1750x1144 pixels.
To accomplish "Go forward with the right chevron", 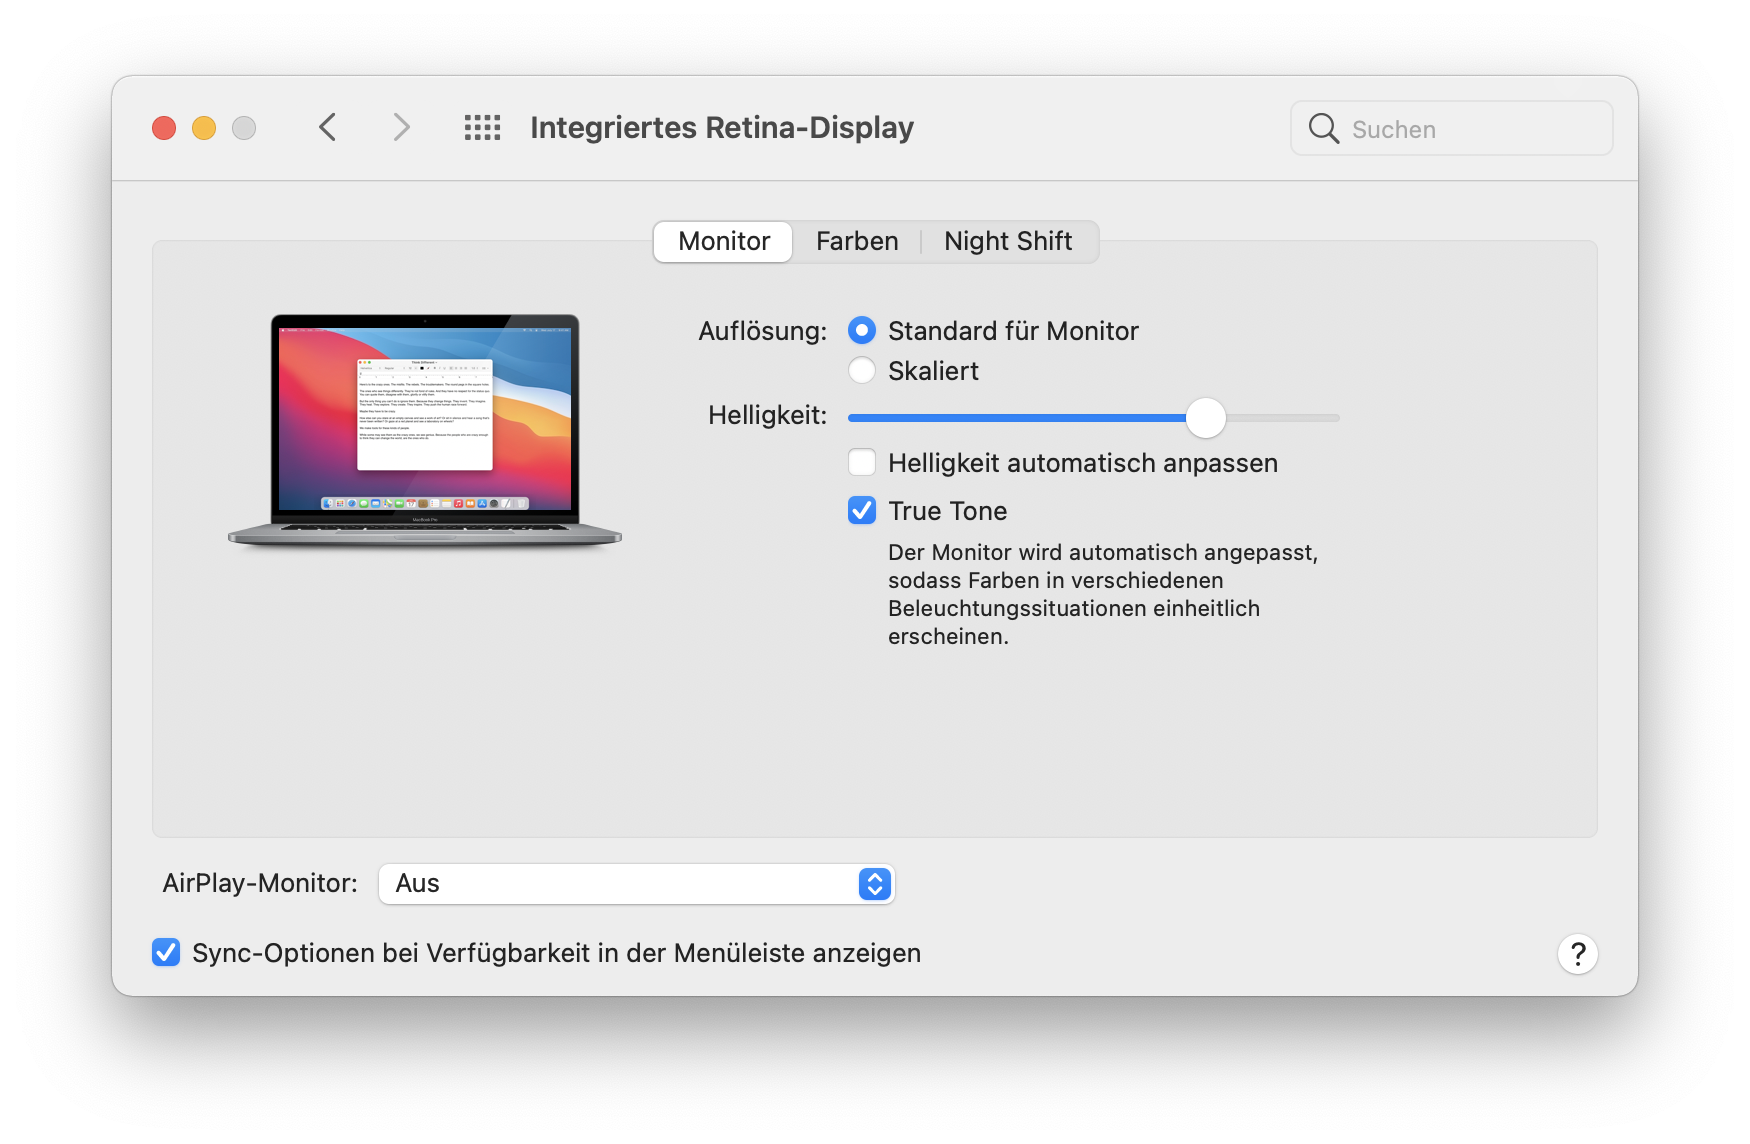I will 401,128.
